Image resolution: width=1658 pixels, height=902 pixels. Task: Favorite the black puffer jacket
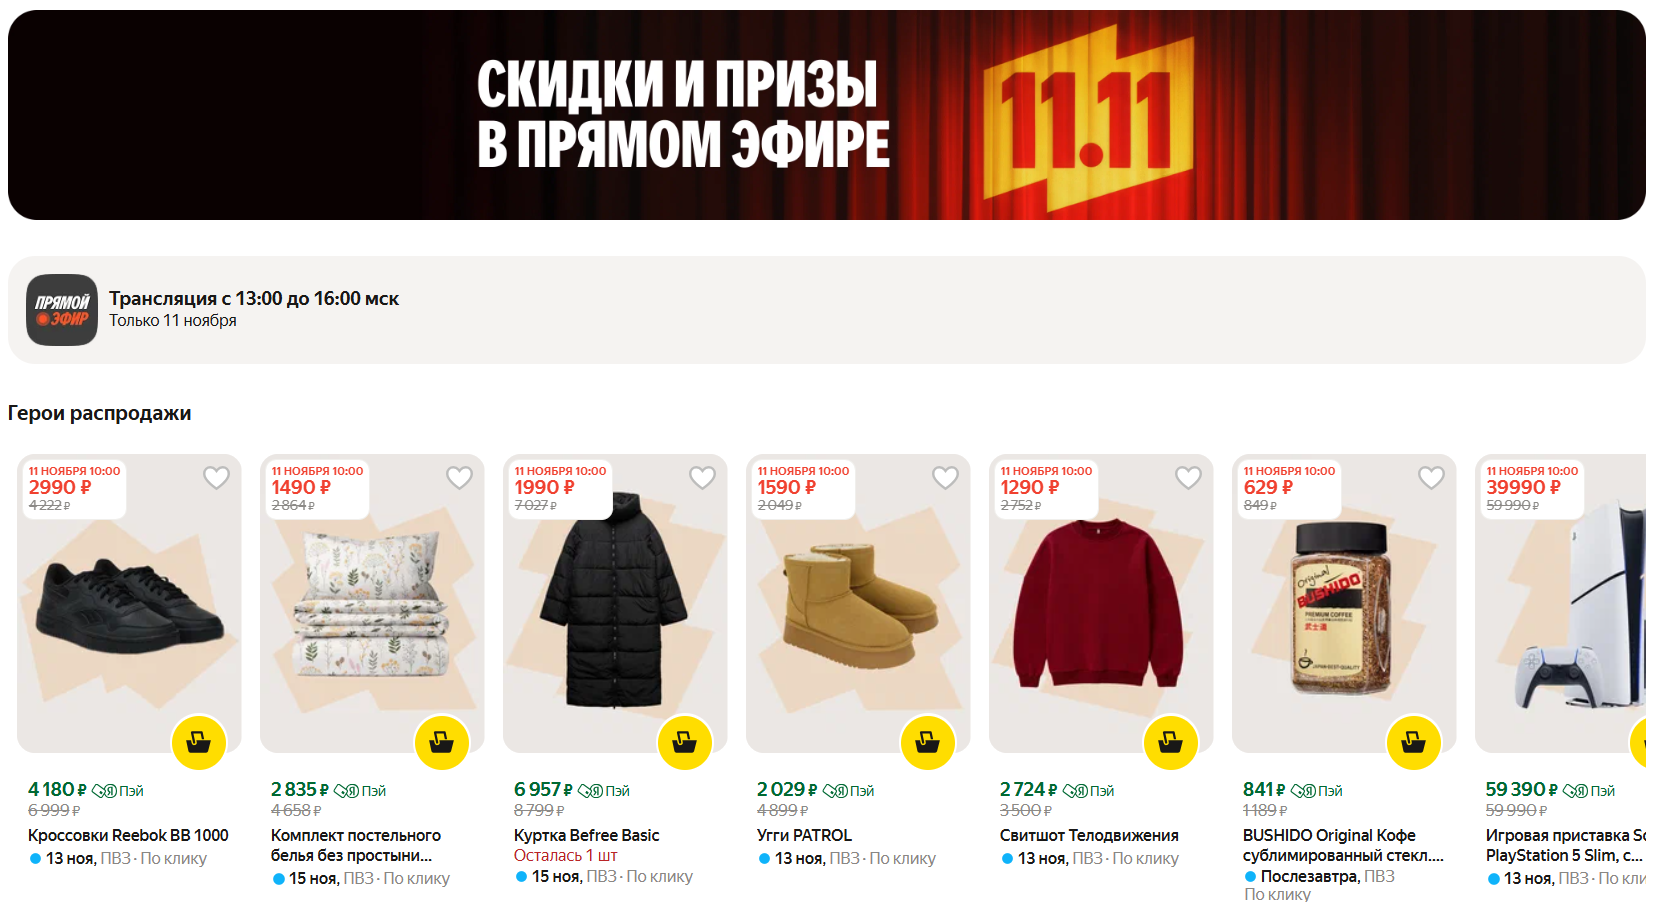703,478
